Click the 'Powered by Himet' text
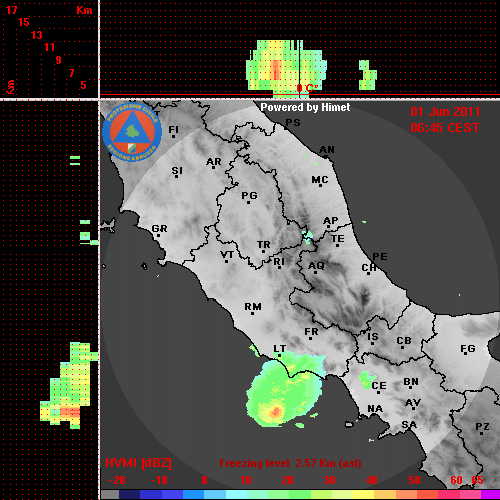500x500 pixels. [x=305, y=107]
